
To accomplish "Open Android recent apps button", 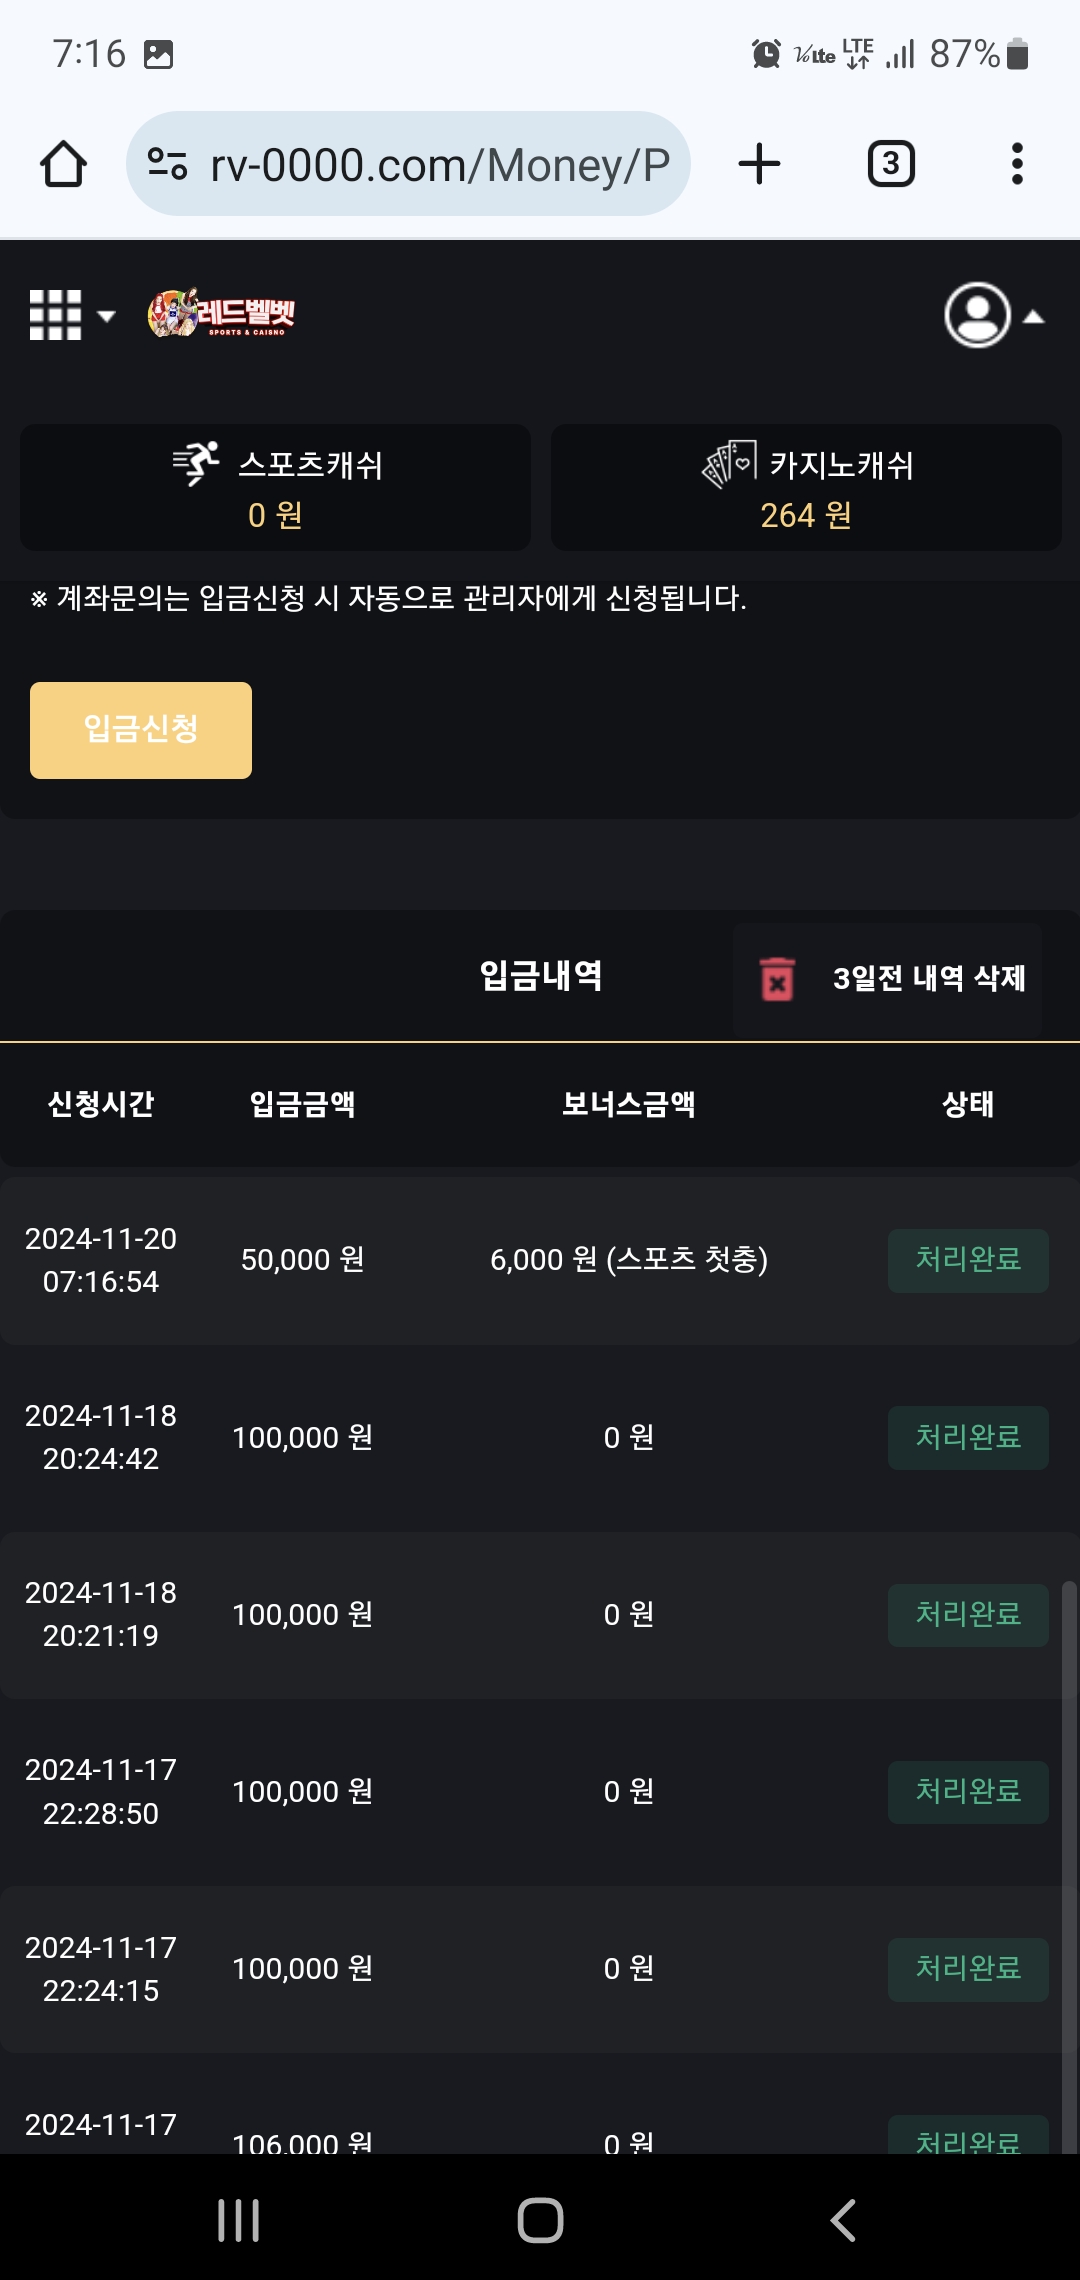I will (x=239, y=2220).
